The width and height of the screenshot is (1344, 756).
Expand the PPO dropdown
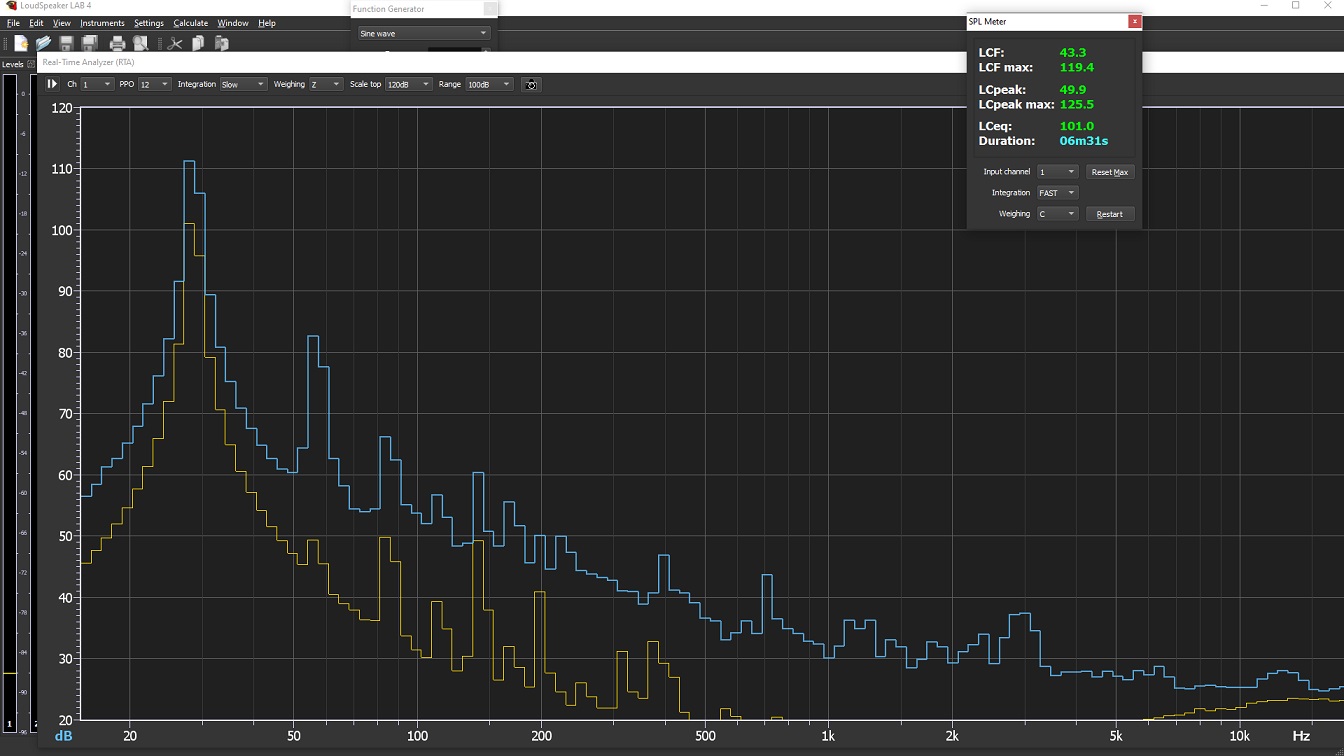[x=154, y=85]
